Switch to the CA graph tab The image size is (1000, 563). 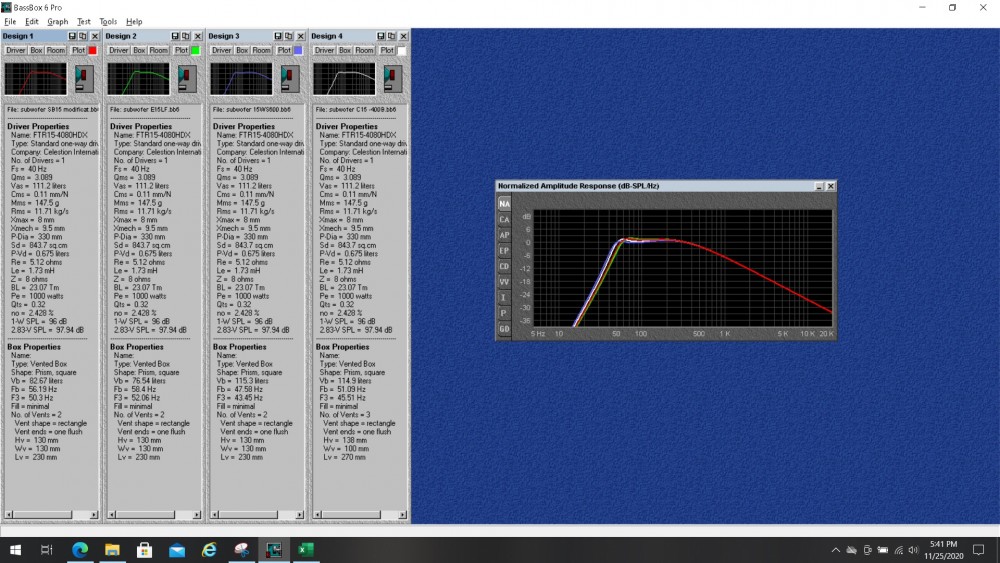[504, 219]
